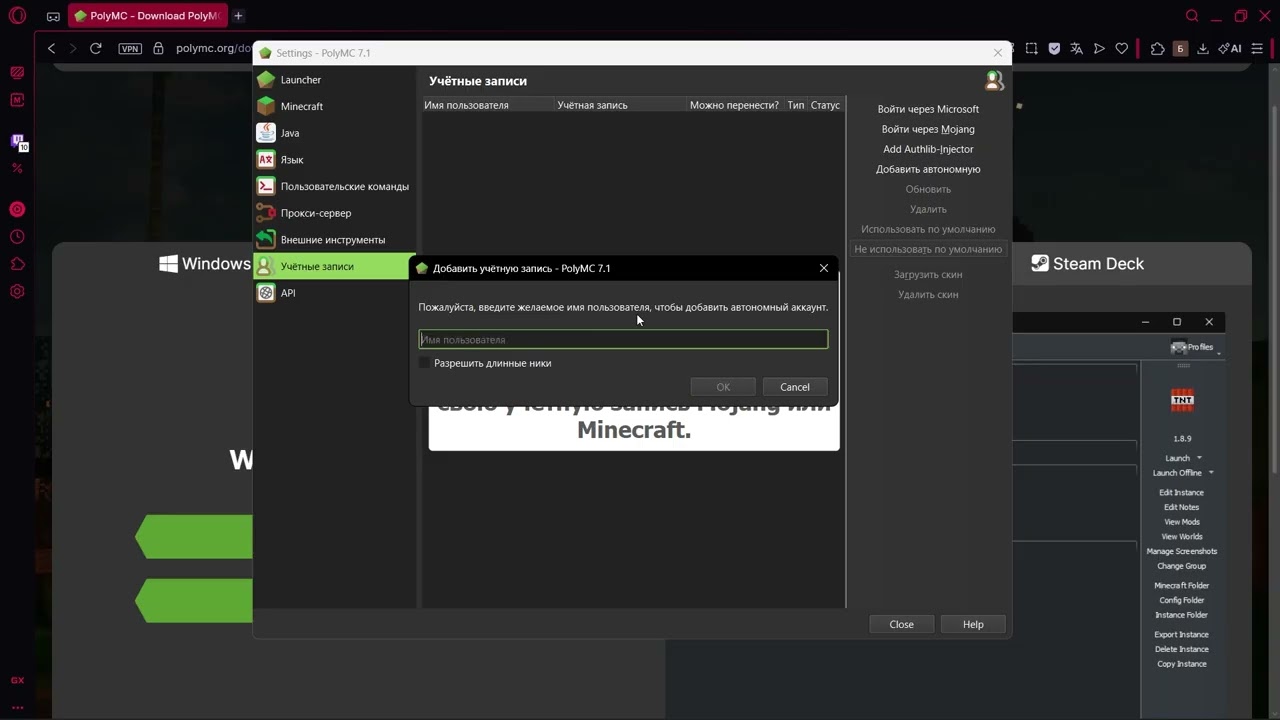Screen dimensions: 1280x720
Task: Open browser history from the sidebar
Action: pos(17,237)
